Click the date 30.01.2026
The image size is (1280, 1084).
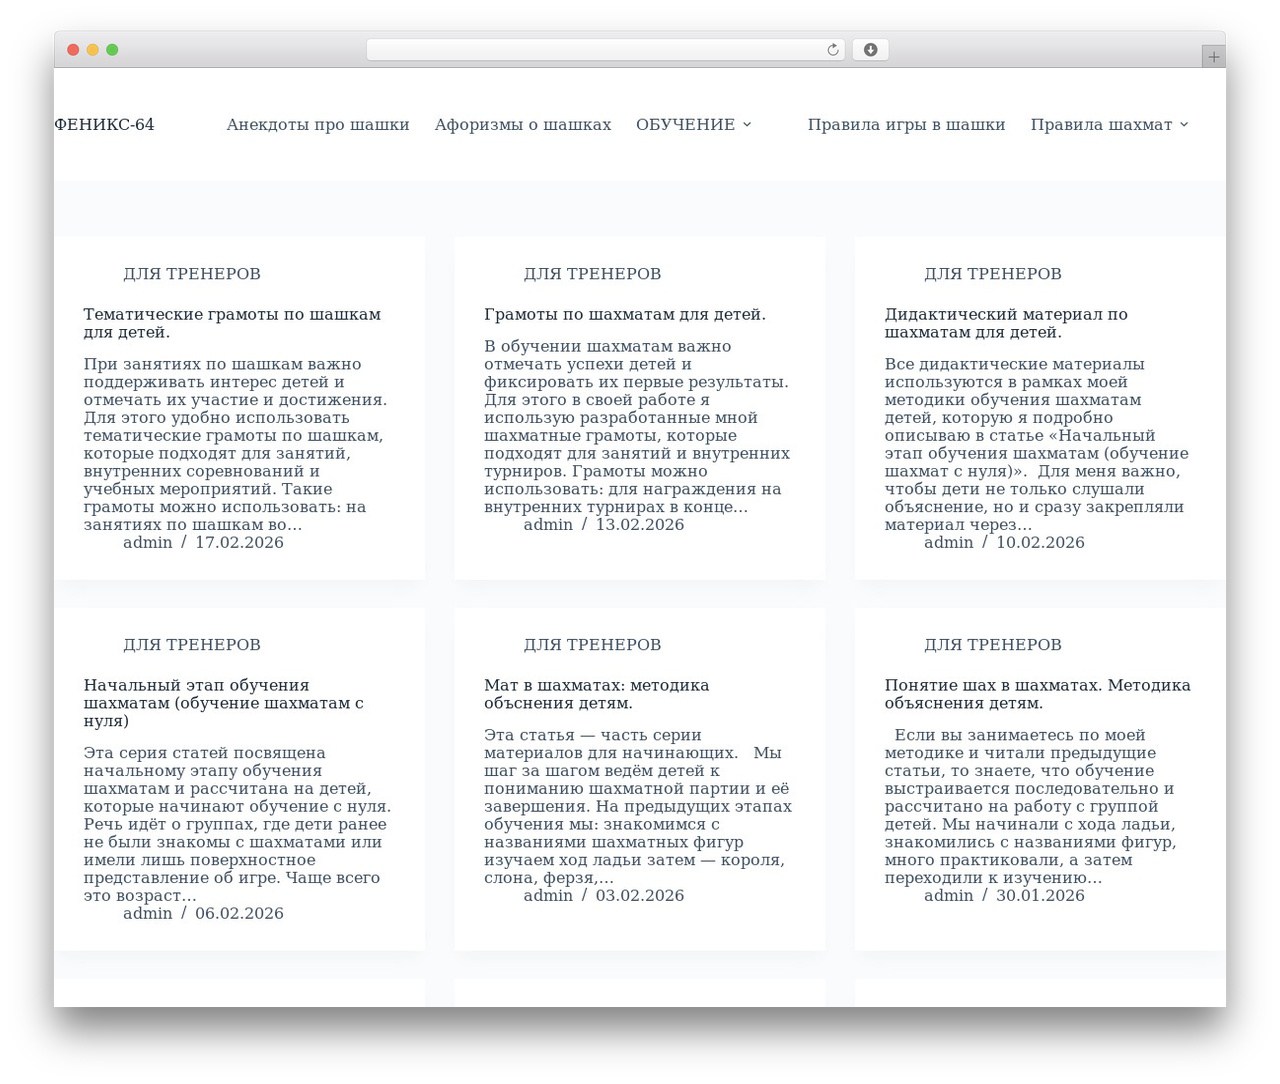[x=1040, y=895]
